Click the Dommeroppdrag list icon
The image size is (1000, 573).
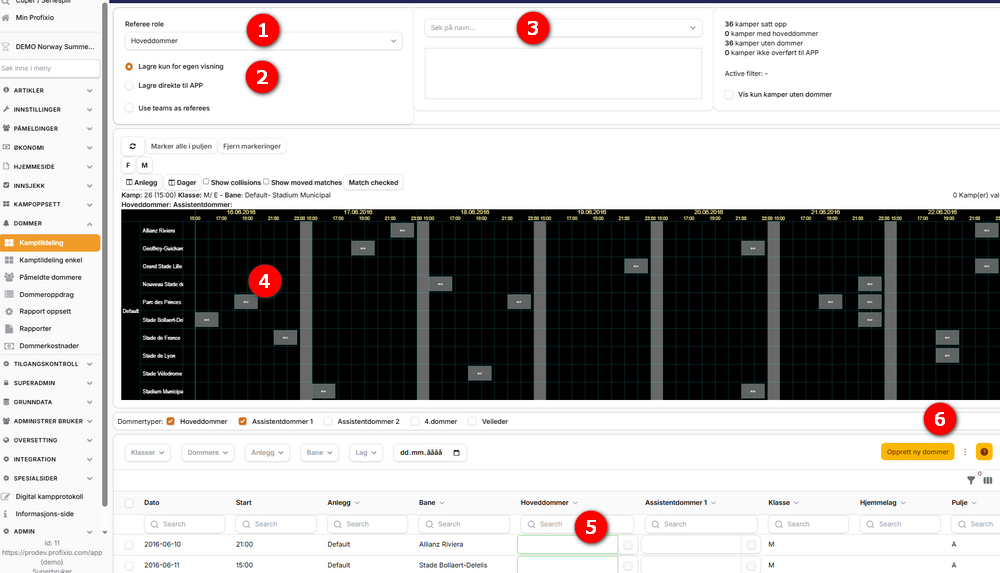[x=9, y=294]
